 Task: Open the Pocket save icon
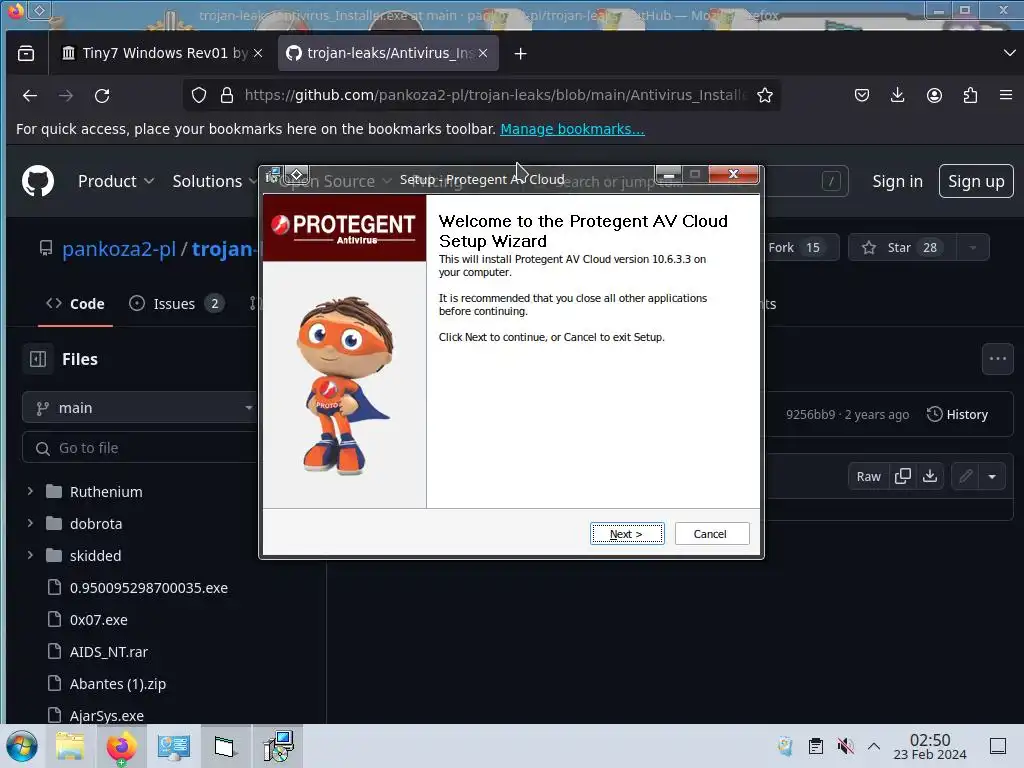(x=862, y=95)
